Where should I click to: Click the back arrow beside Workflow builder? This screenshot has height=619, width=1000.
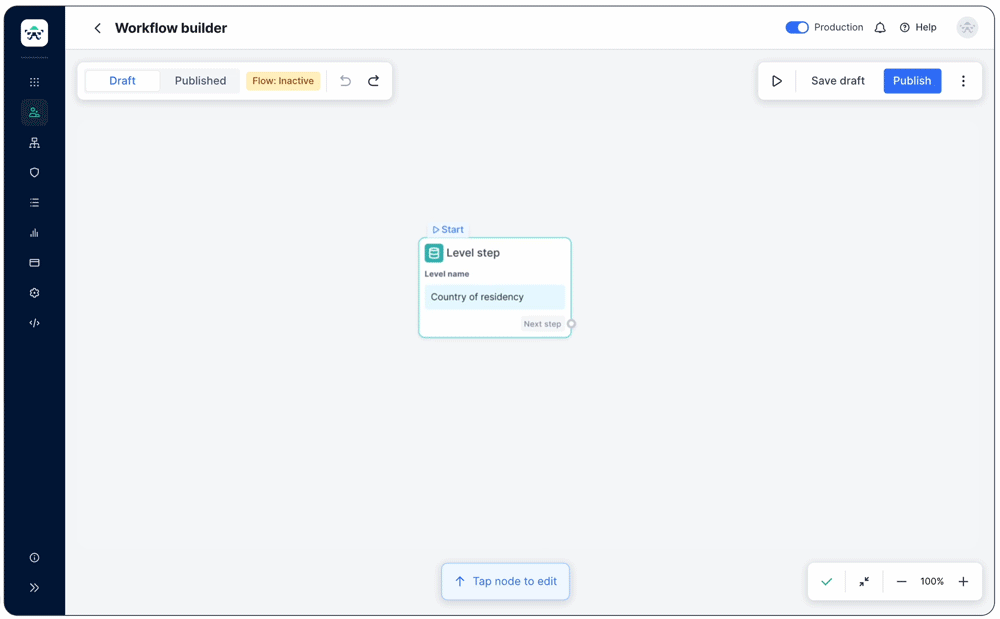pos(97,28)
